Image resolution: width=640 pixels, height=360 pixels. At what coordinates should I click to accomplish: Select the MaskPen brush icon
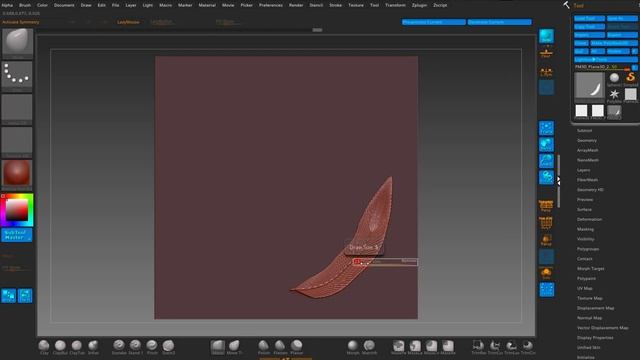[398, 346]
